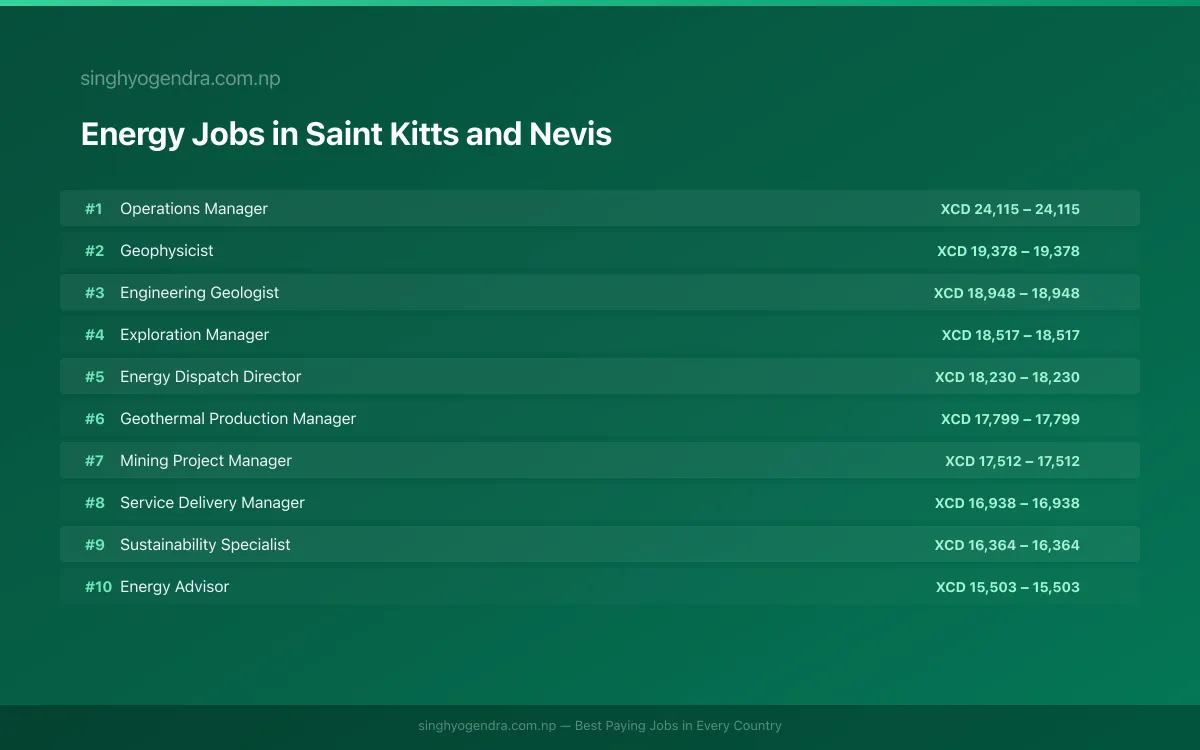Select the 'Energy Dispatch Director' entry
Image resolution: width=1200 pixels, height=750 pixels.
coord(211,377)
